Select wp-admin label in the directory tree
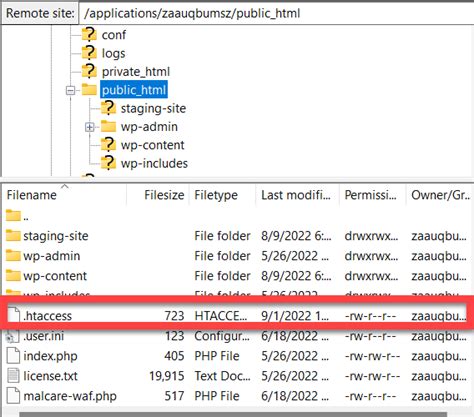This screenshot has width=474, height=417. click(x=149, y=127)
